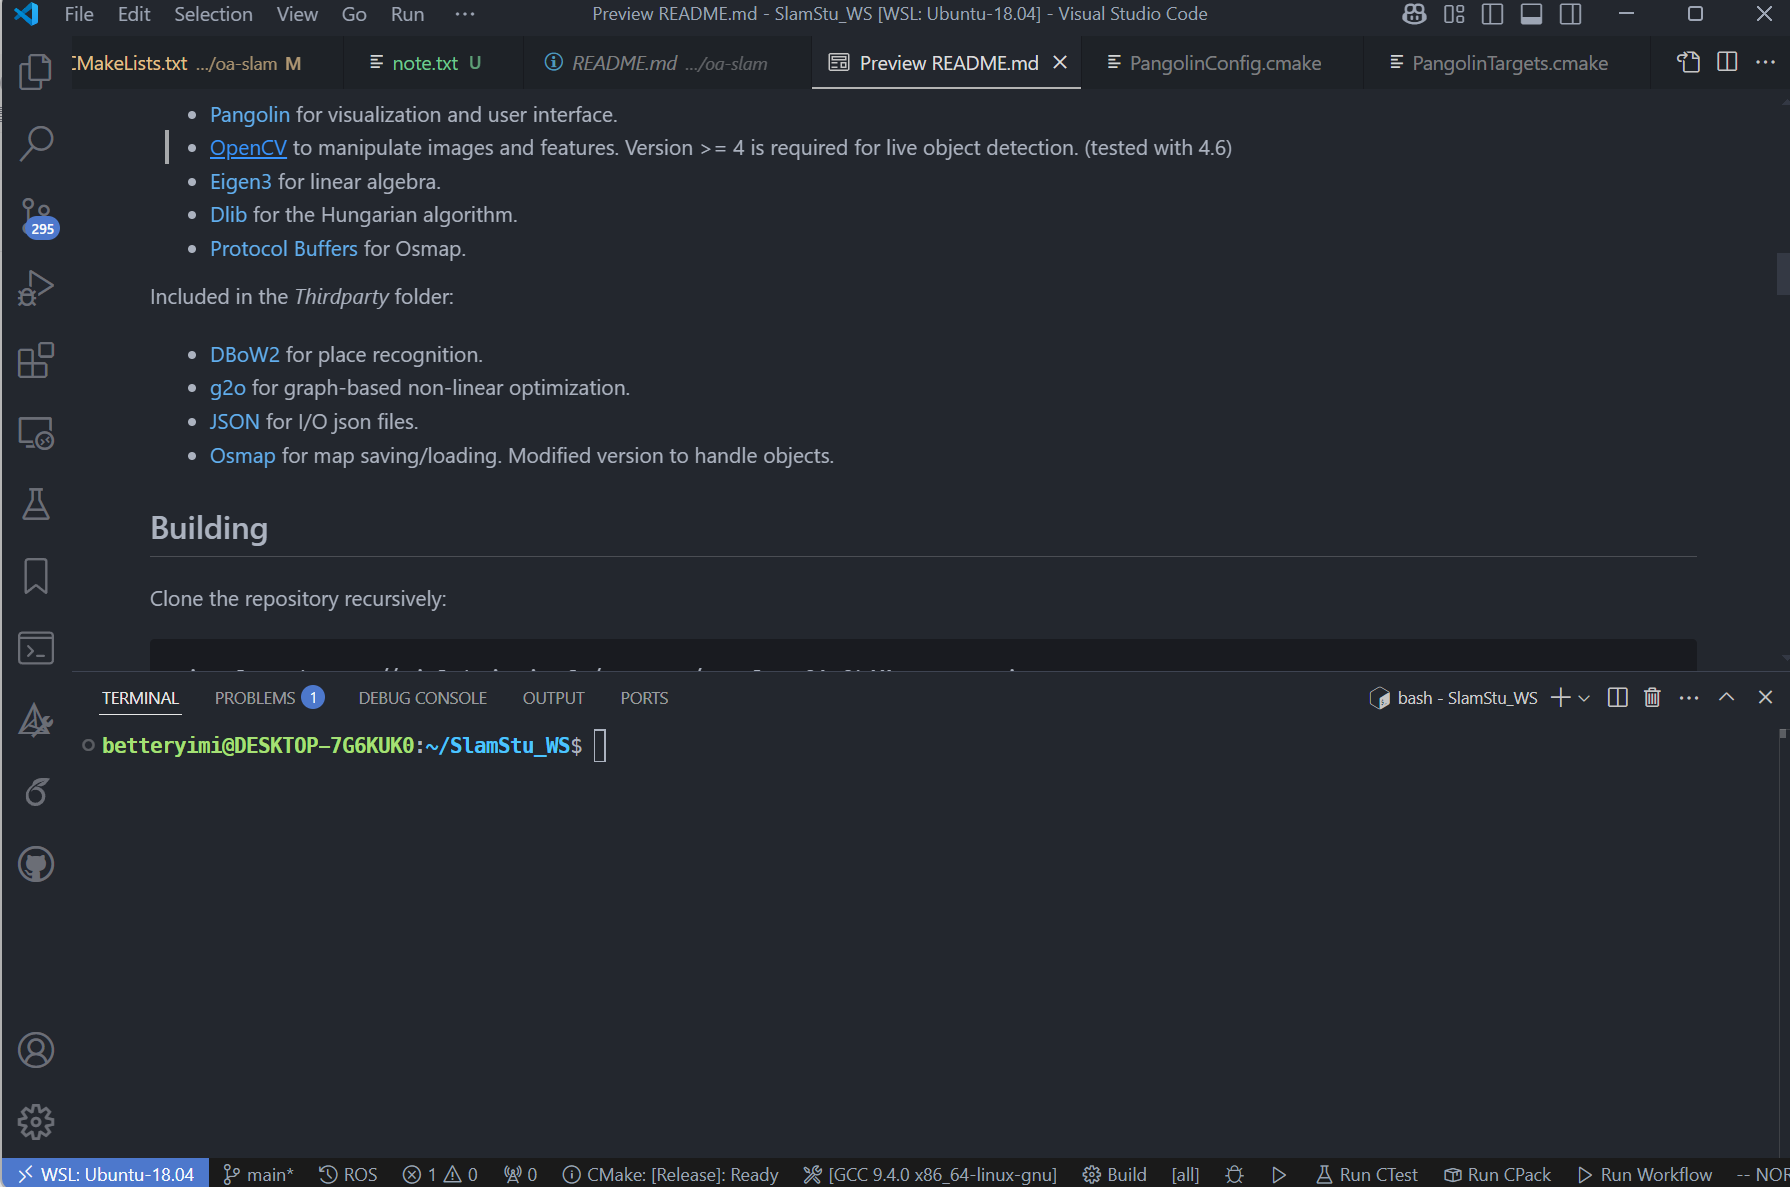Screen dimensions: 1790x1187
Task: Open the Edit menu
Action: click(134, 14)
